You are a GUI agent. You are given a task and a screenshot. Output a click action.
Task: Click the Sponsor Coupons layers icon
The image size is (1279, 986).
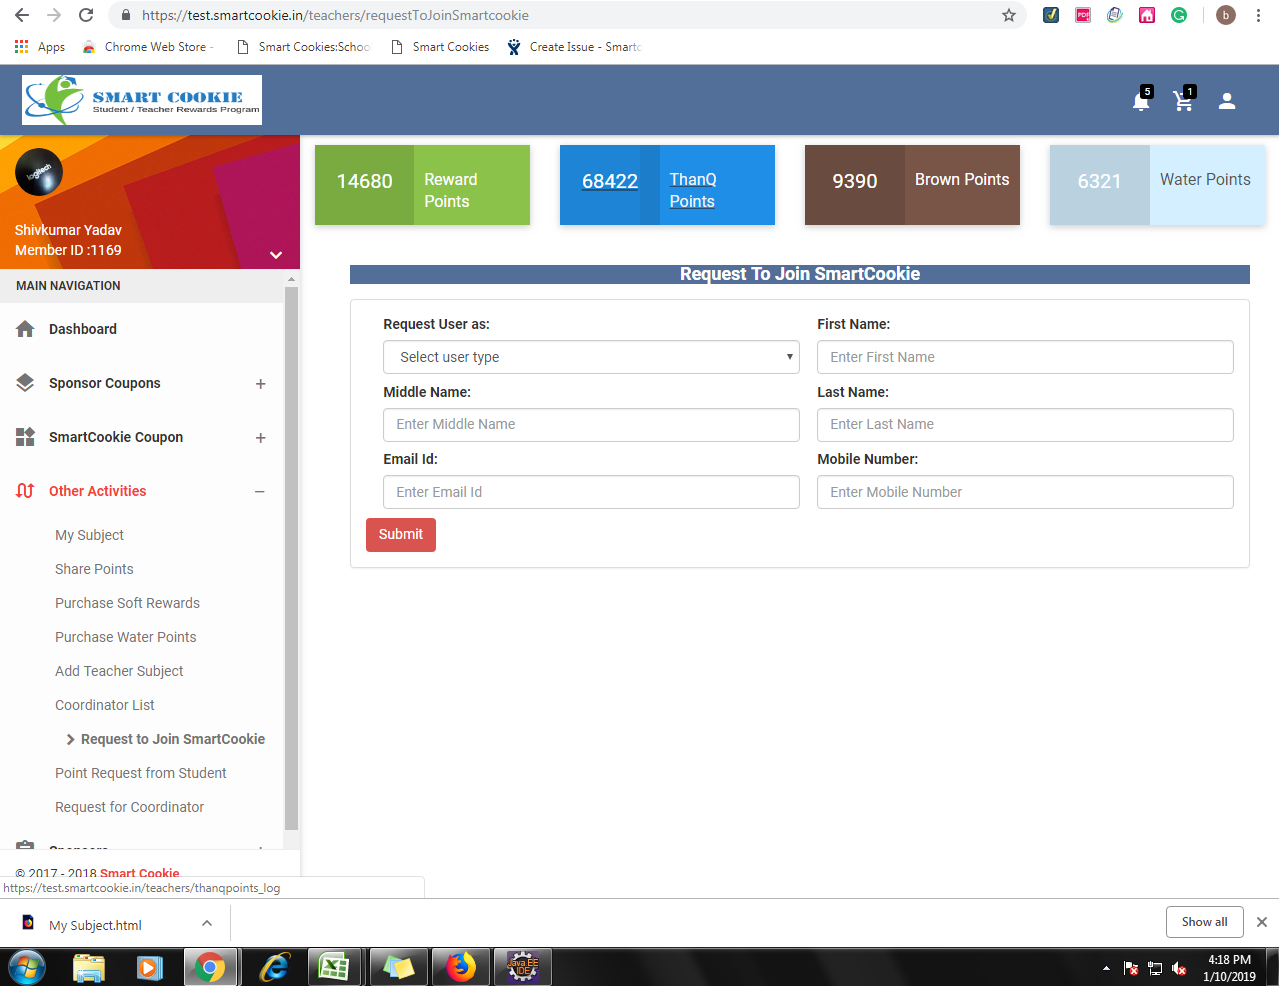point(26,383)
